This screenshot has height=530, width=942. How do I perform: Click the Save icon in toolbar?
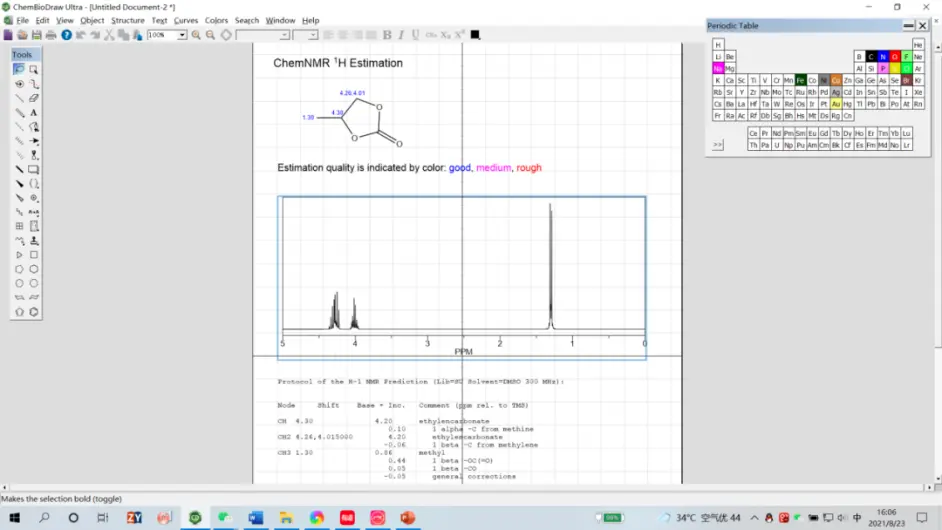point(37,35)
